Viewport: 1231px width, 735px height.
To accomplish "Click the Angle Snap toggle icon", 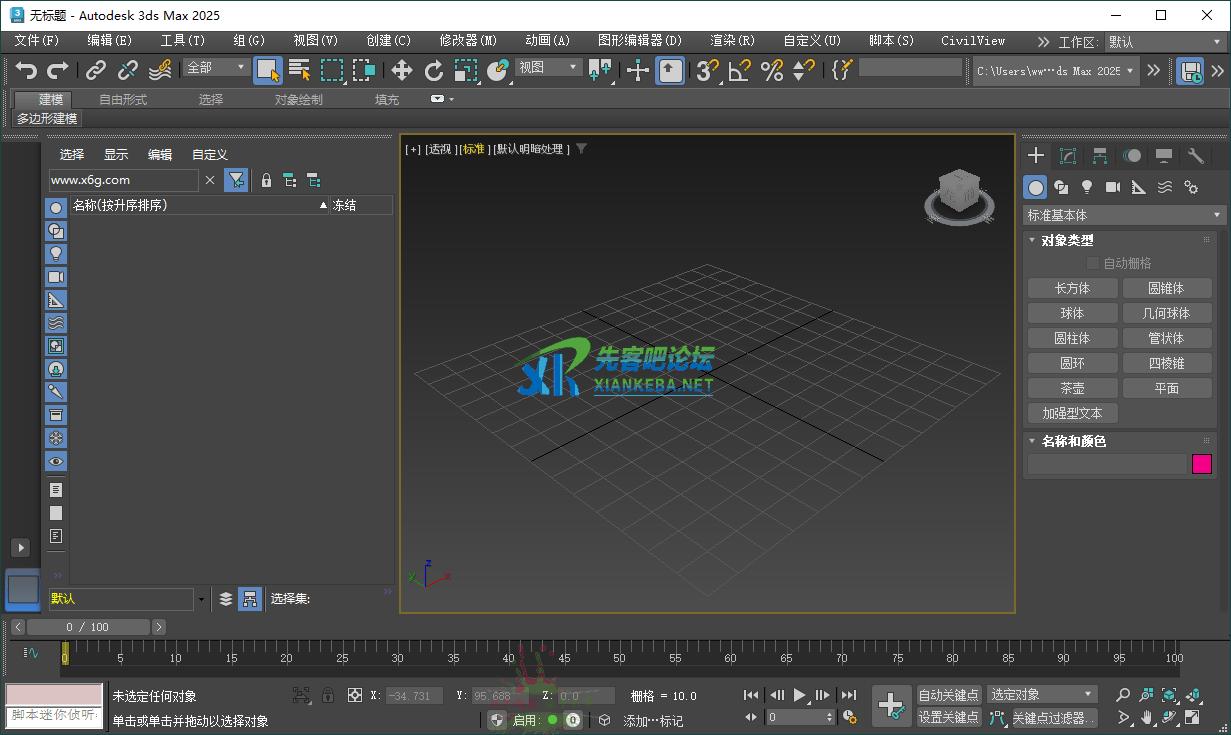I will [x=739, y=70].
